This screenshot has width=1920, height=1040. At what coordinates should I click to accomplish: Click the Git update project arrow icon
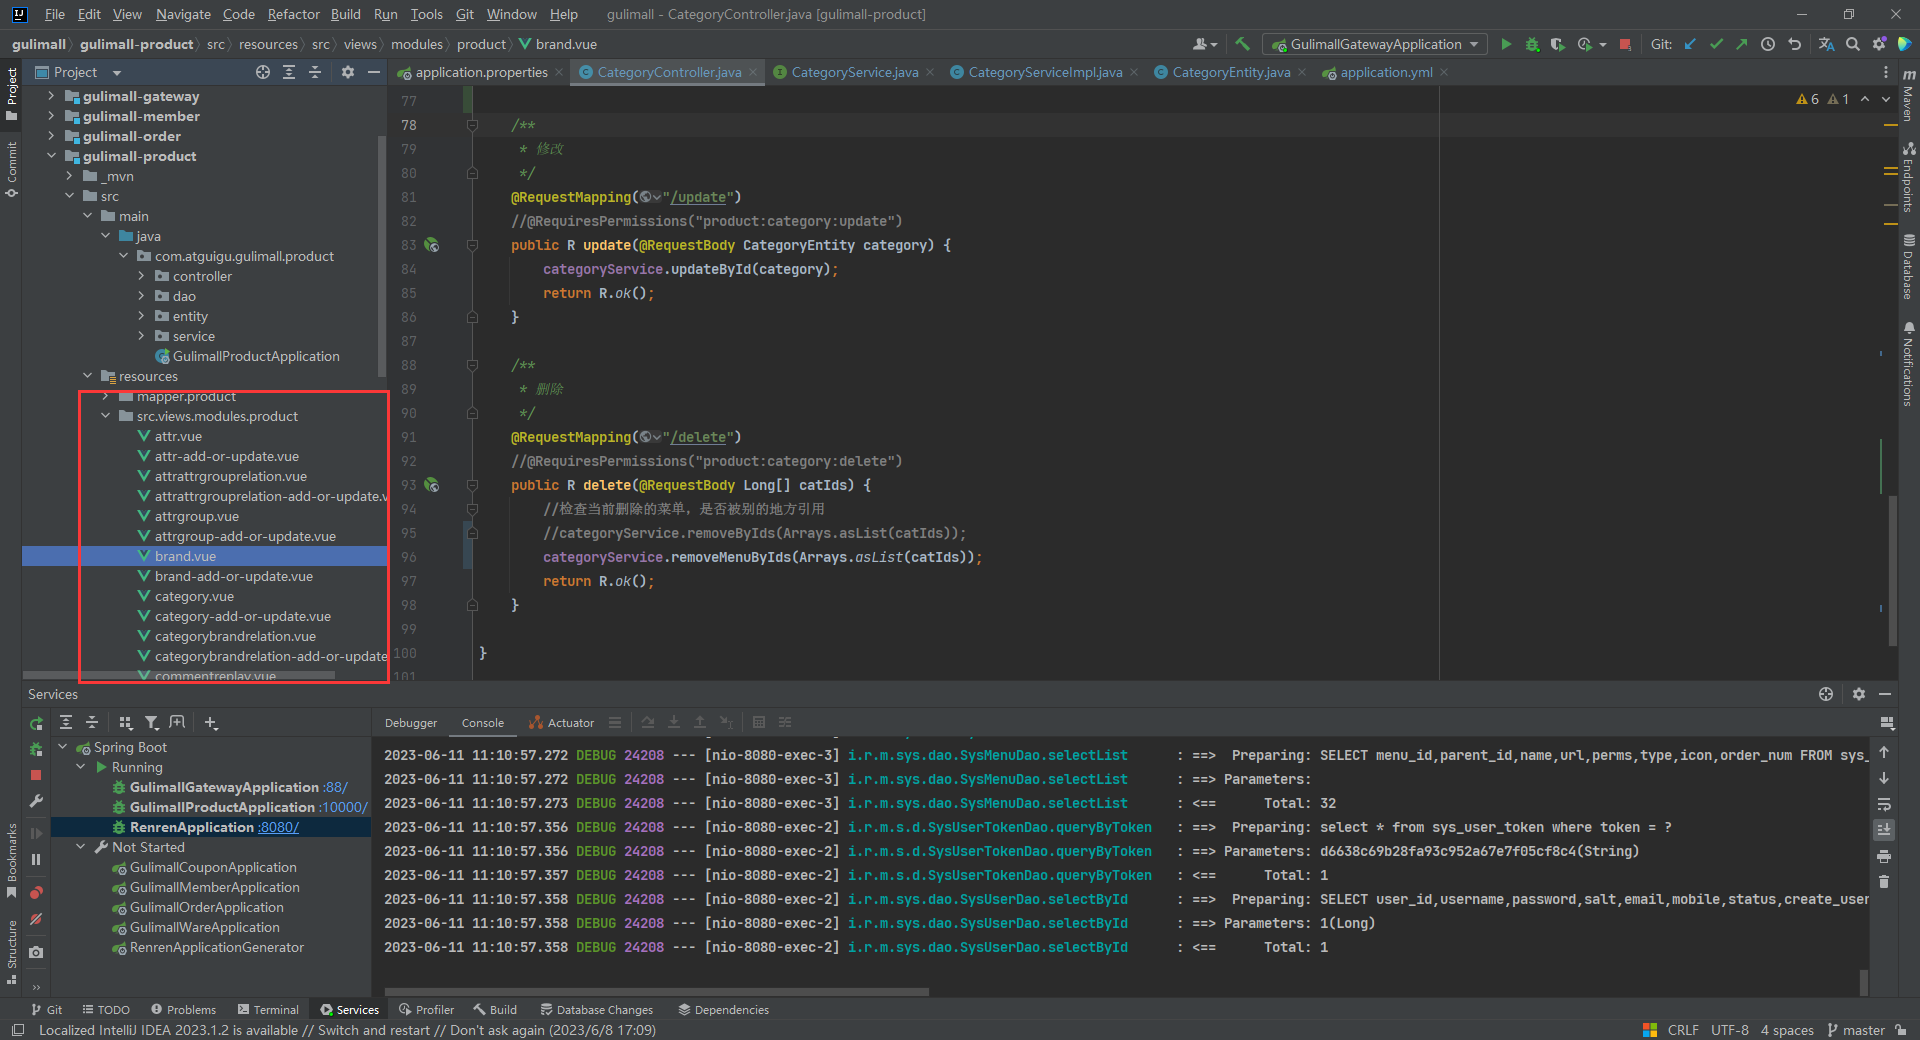coord(1690,44)
